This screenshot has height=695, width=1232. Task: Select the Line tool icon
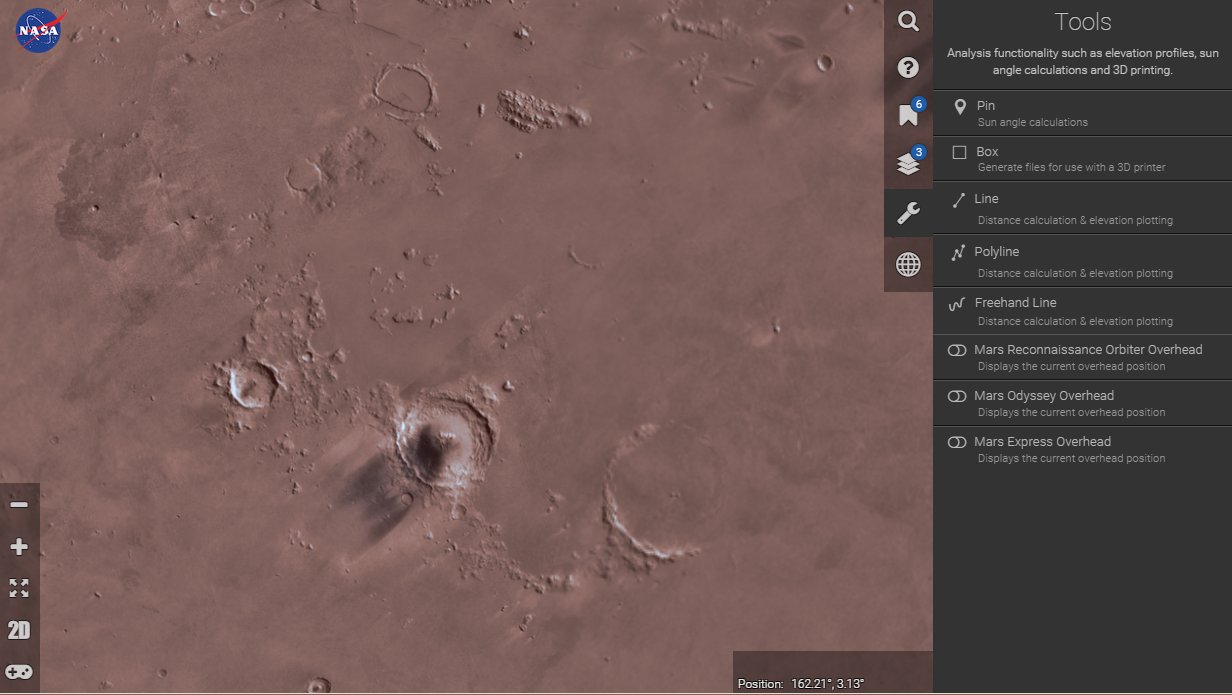coord(958,200)
